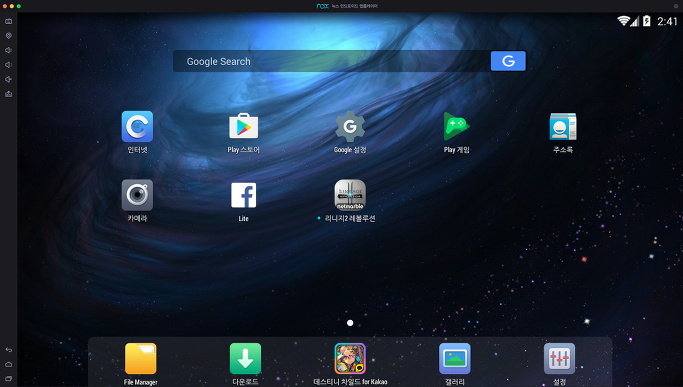
Task: Click the Wi-Fi status icon
Action: coord(623,21)
